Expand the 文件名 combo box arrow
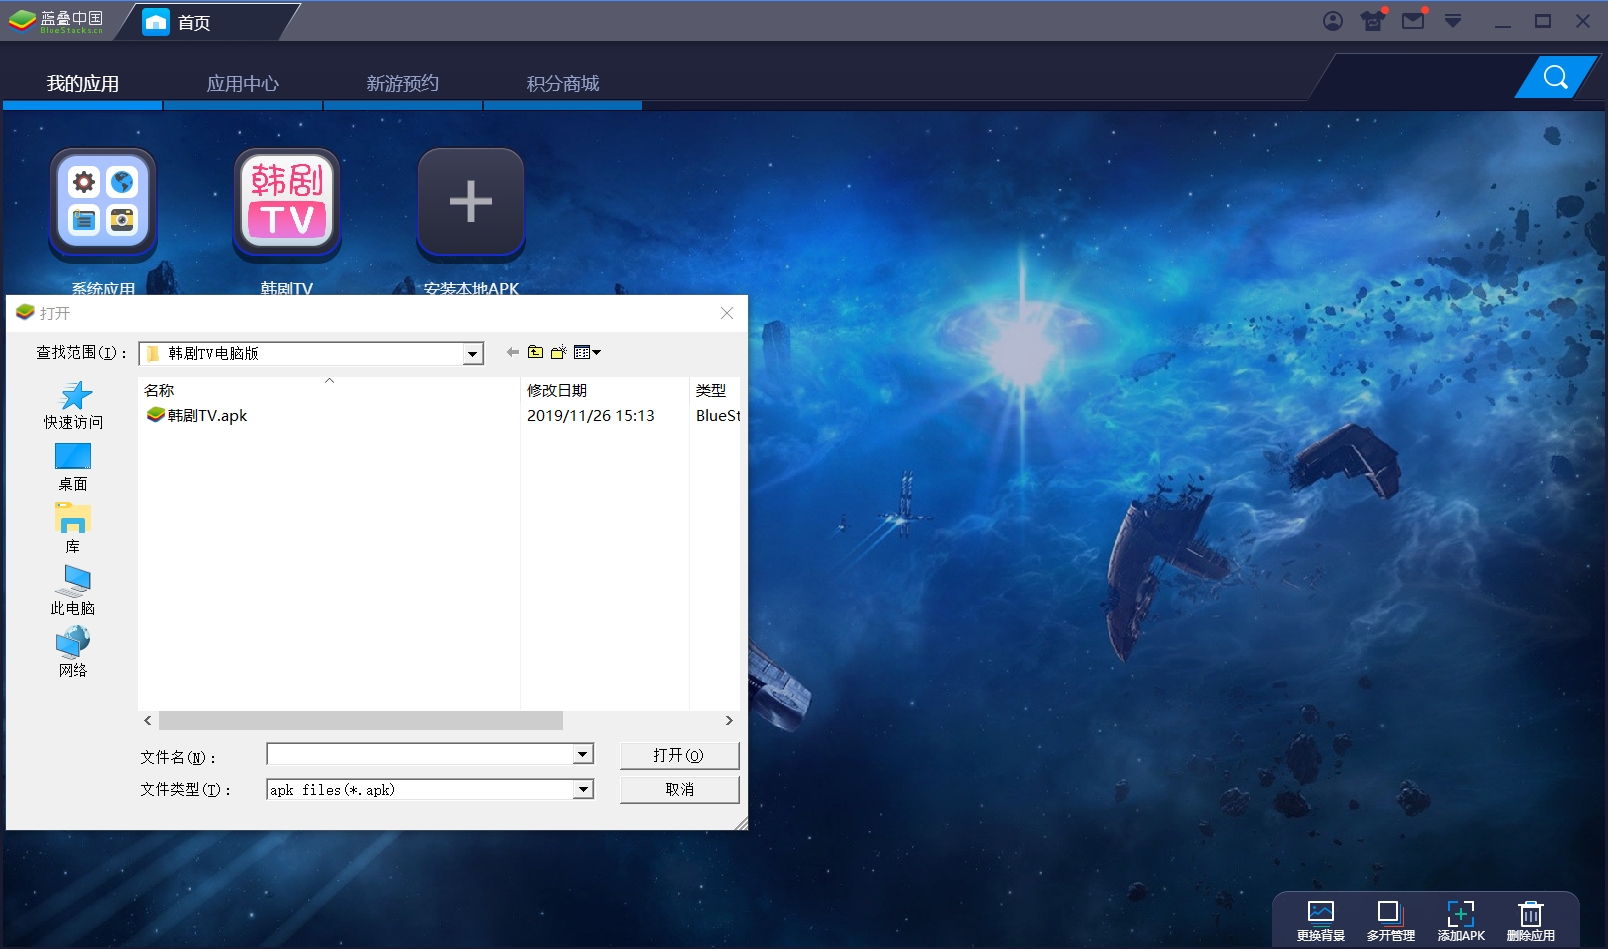This screenshot has width=1608, height=949. pos(583,755)
